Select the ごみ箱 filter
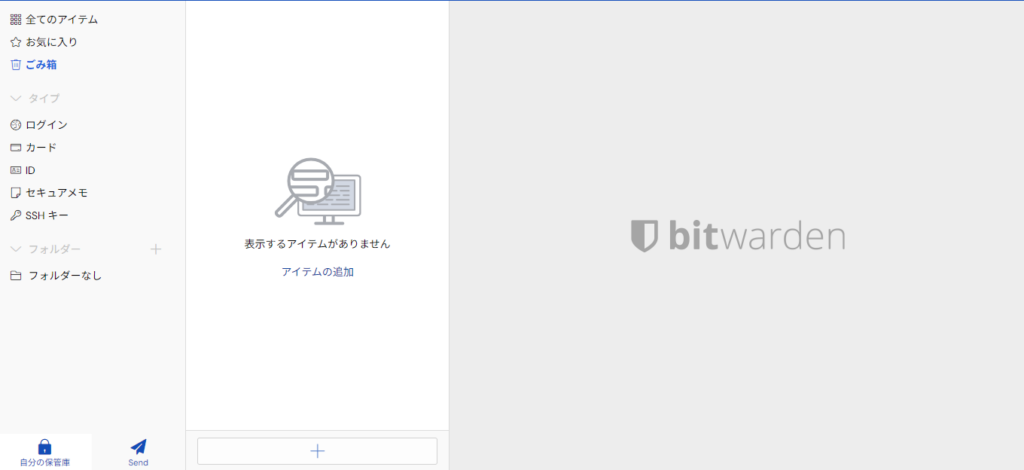The image size is (1024, 470). coord(41,65)
